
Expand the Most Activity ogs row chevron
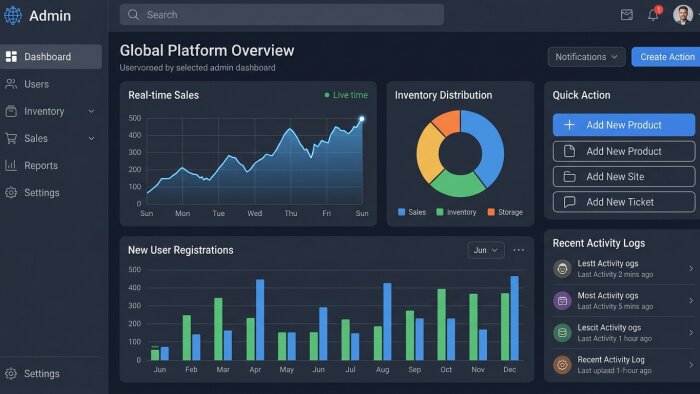coord(691,301)
